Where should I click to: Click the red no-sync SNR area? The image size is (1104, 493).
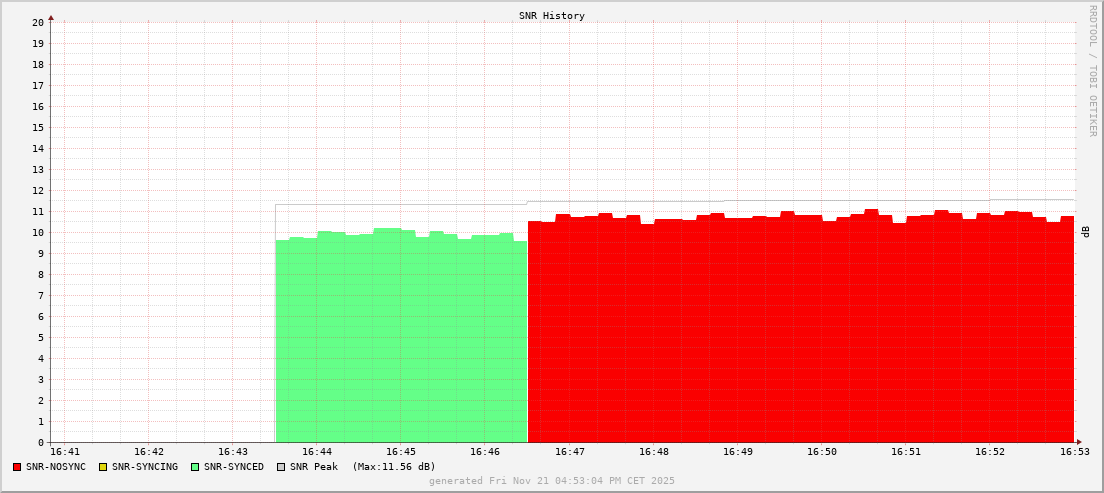(800, 330)
